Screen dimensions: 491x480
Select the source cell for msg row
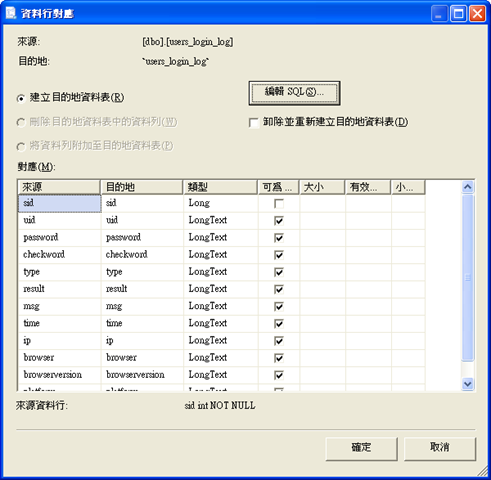[59, 306]
